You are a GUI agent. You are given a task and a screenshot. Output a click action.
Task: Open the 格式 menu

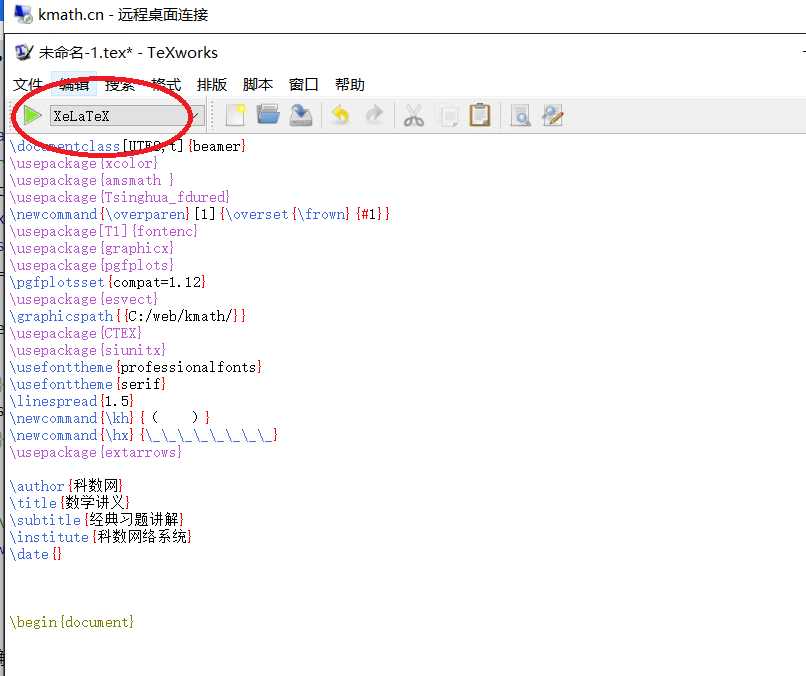pyautogui.click(x=166, y=85)
